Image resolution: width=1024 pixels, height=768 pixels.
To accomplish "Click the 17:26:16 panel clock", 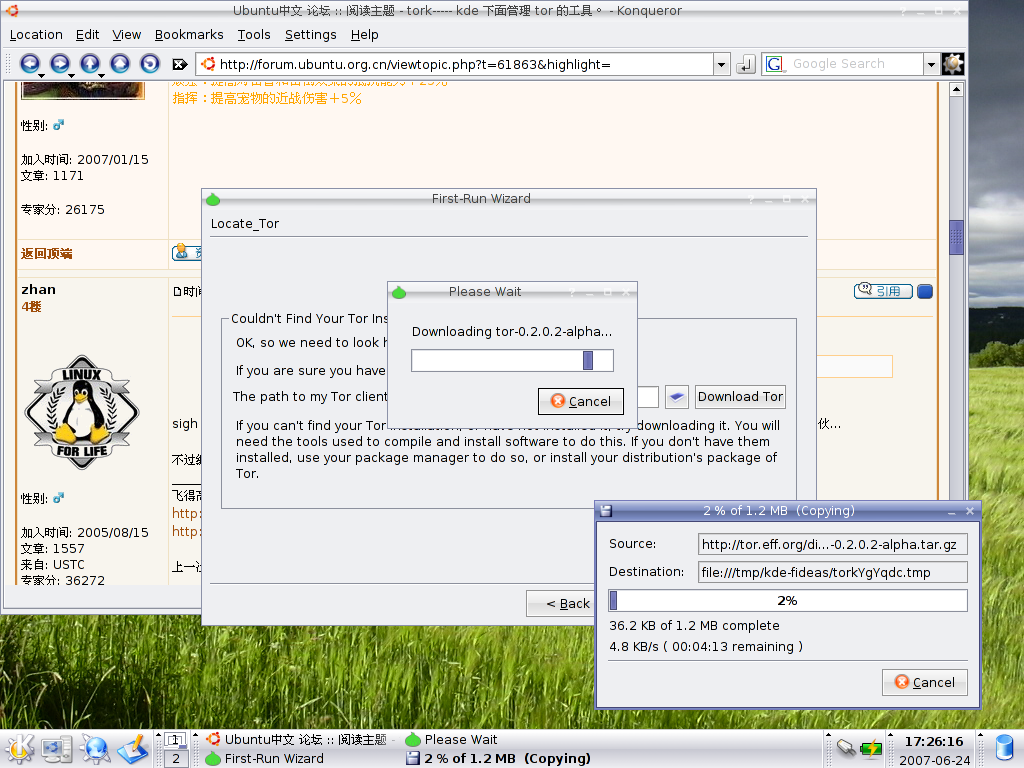I will 934,741.
